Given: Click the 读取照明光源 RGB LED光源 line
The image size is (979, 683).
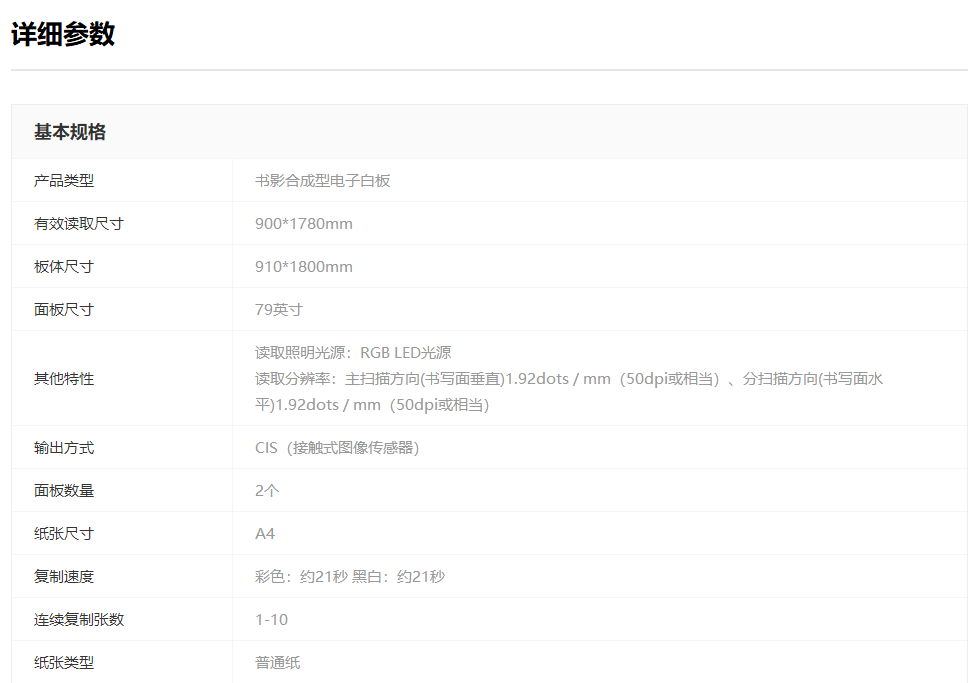Looking at the screenshot, I should click(352, 353).
